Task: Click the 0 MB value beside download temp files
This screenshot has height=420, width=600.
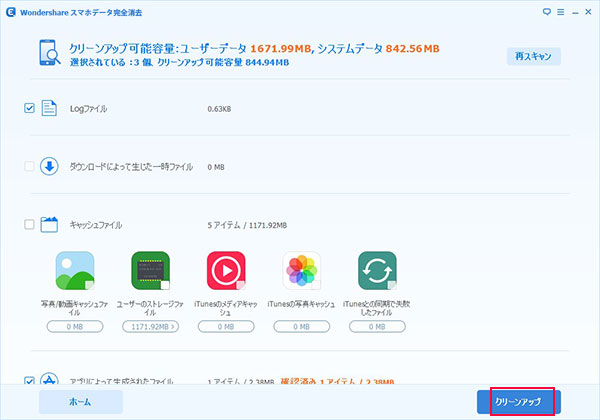Action: point(216,167)
